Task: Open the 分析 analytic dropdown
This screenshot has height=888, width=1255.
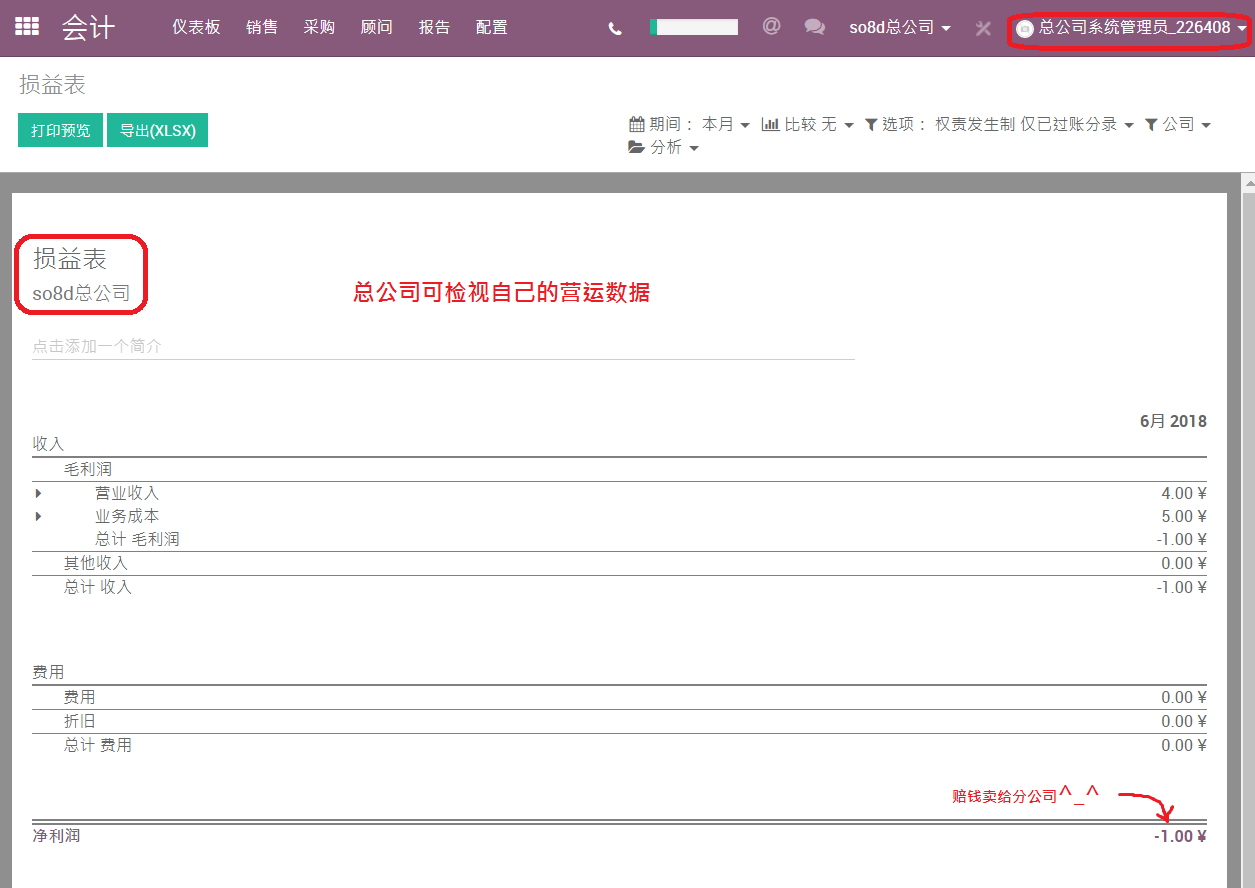Action: tap(663, 147)
